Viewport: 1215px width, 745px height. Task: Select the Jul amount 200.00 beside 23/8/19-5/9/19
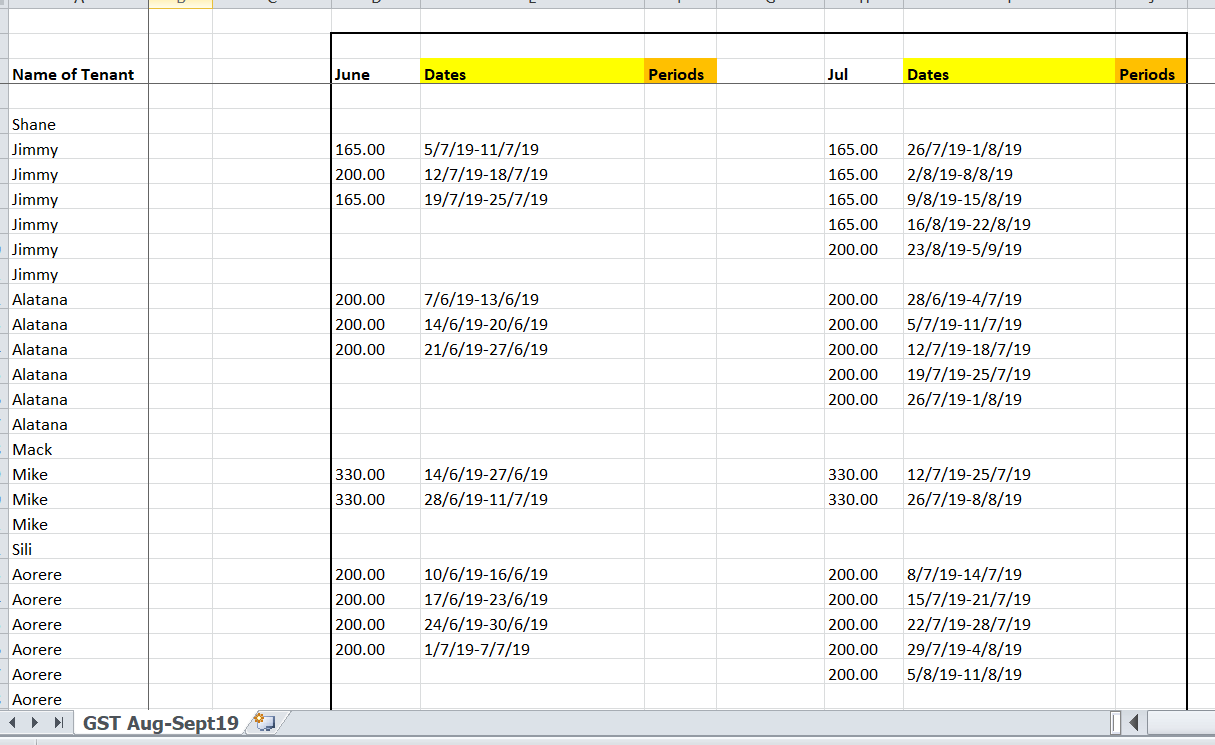click(x=864, y=246)
